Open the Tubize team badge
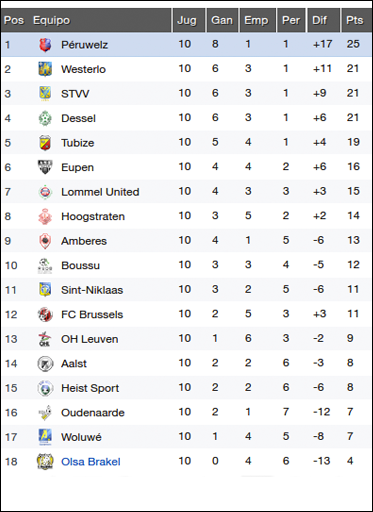373x512 pixels. coord(45,143)
